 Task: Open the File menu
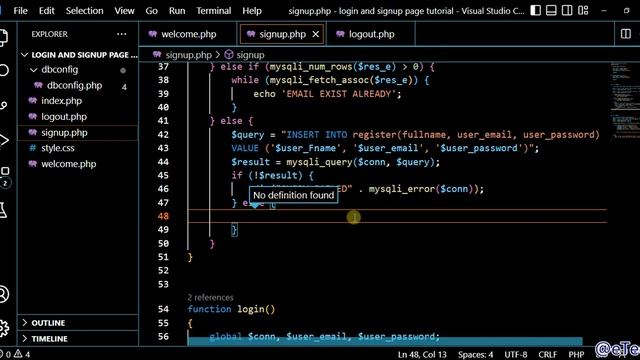coord(20,11)
